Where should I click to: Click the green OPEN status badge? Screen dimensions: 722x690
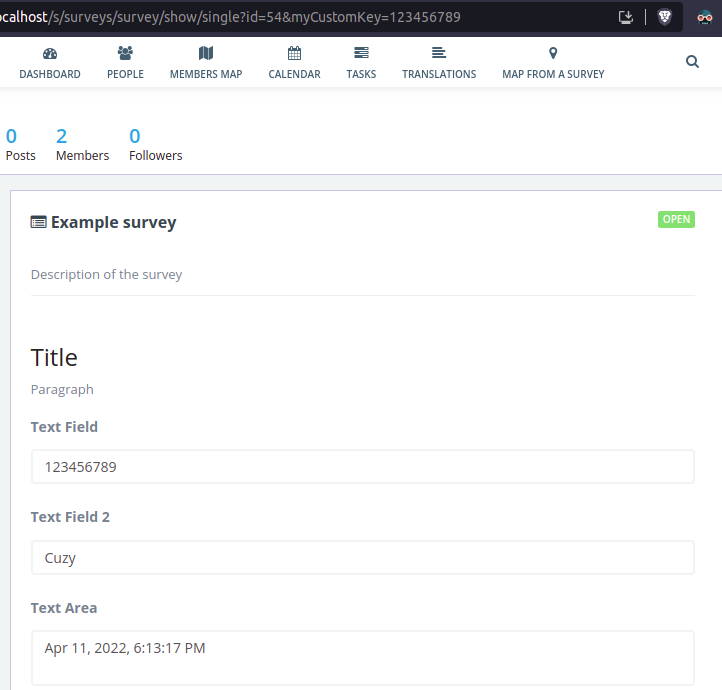tap(676, 220)
